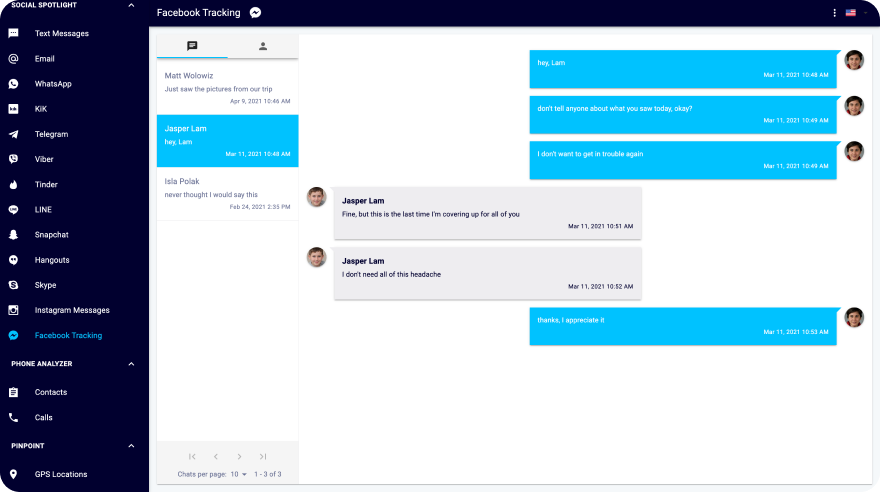880x492 pixels.
Task: Click Contacts link in sidebar
Action: pyautogui.click(x=51, y=392)
